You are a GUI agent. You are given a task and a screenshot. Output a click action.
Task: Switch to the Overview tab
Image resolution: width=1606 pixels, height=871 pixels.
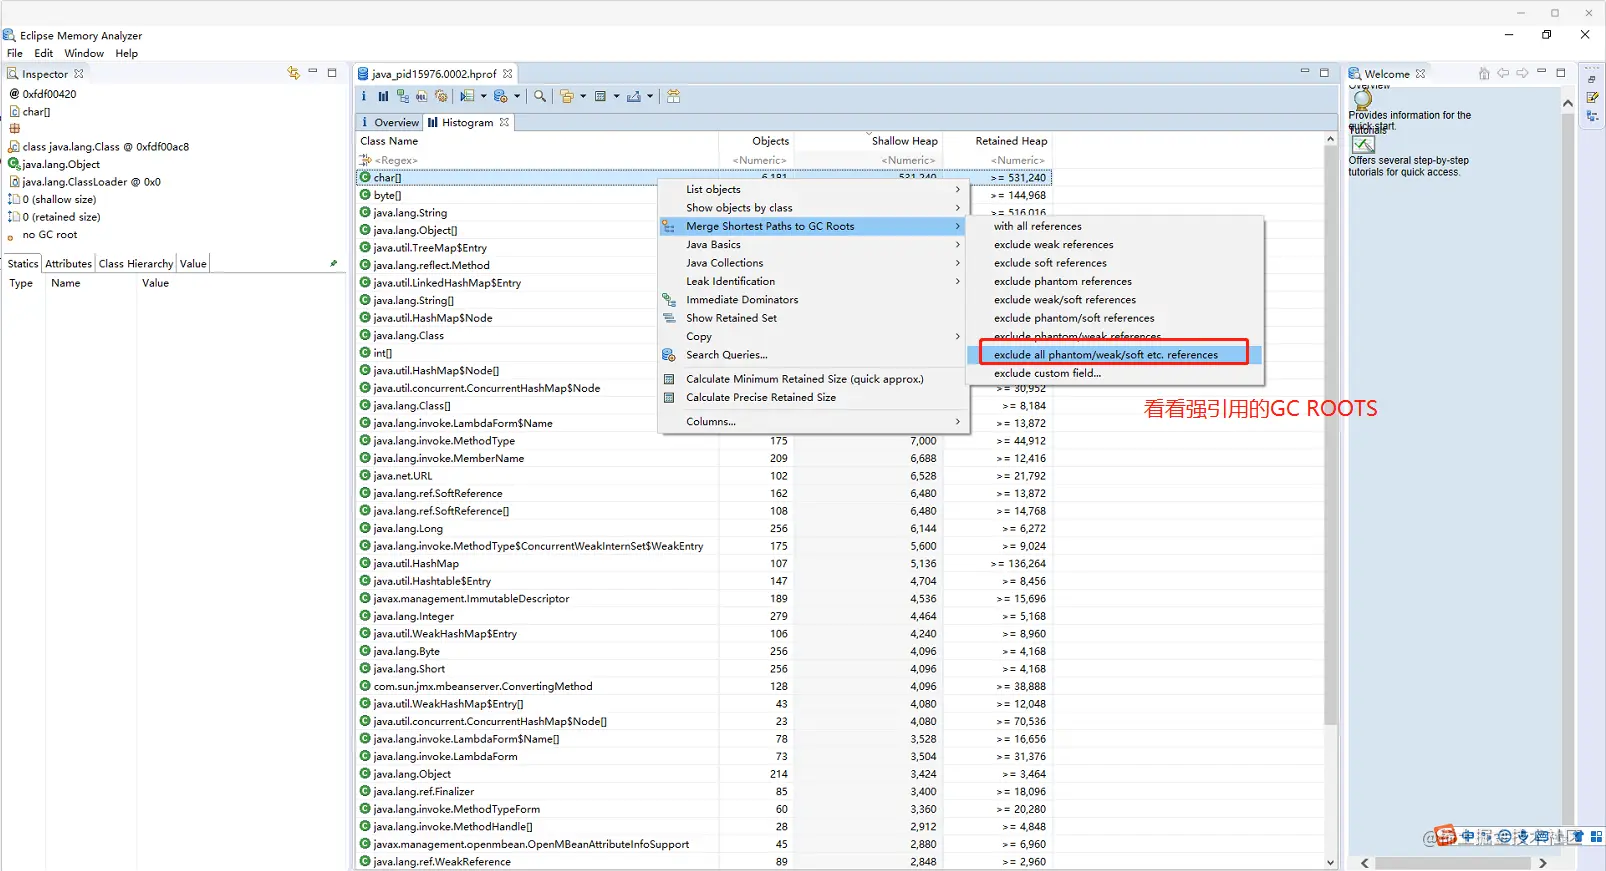pos(390,122)
